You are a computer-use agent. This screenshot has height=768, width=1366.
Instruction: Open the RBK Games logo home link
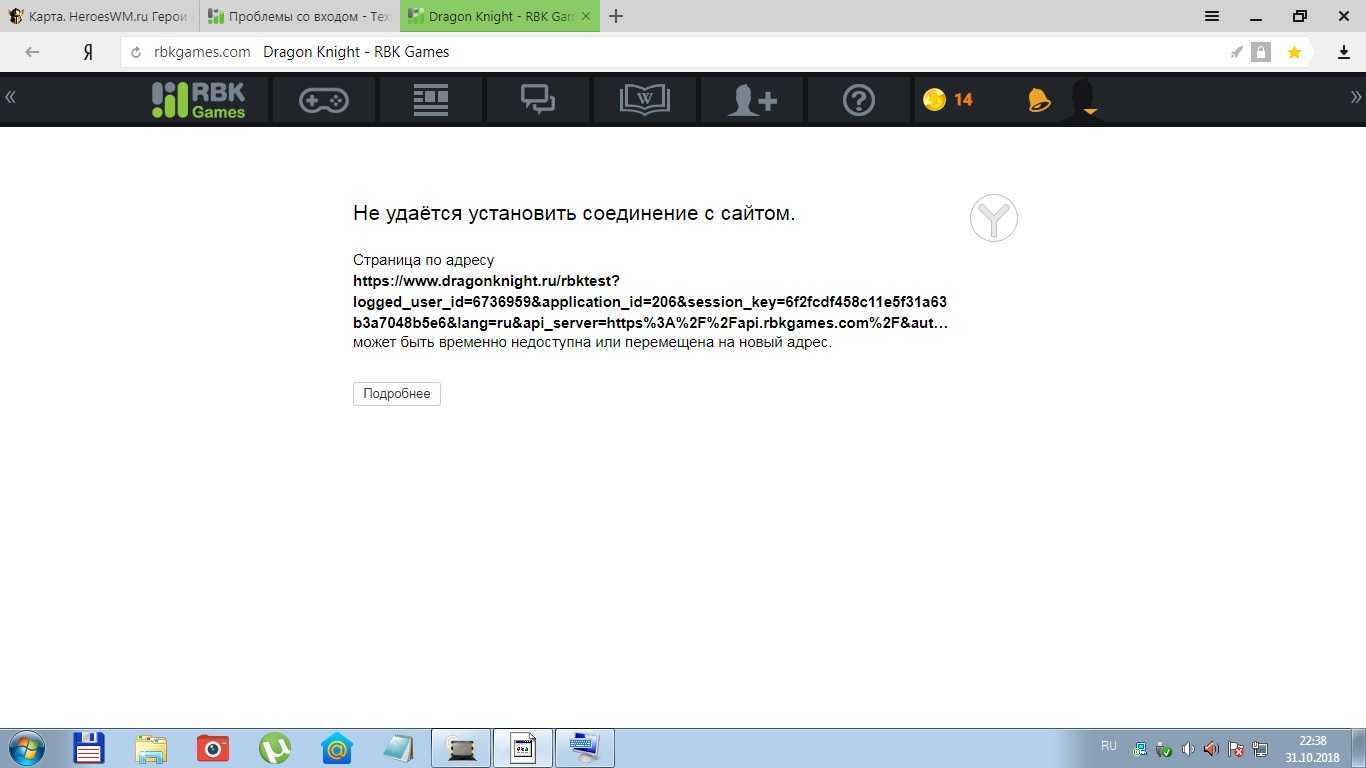click(x=198, y=99)
